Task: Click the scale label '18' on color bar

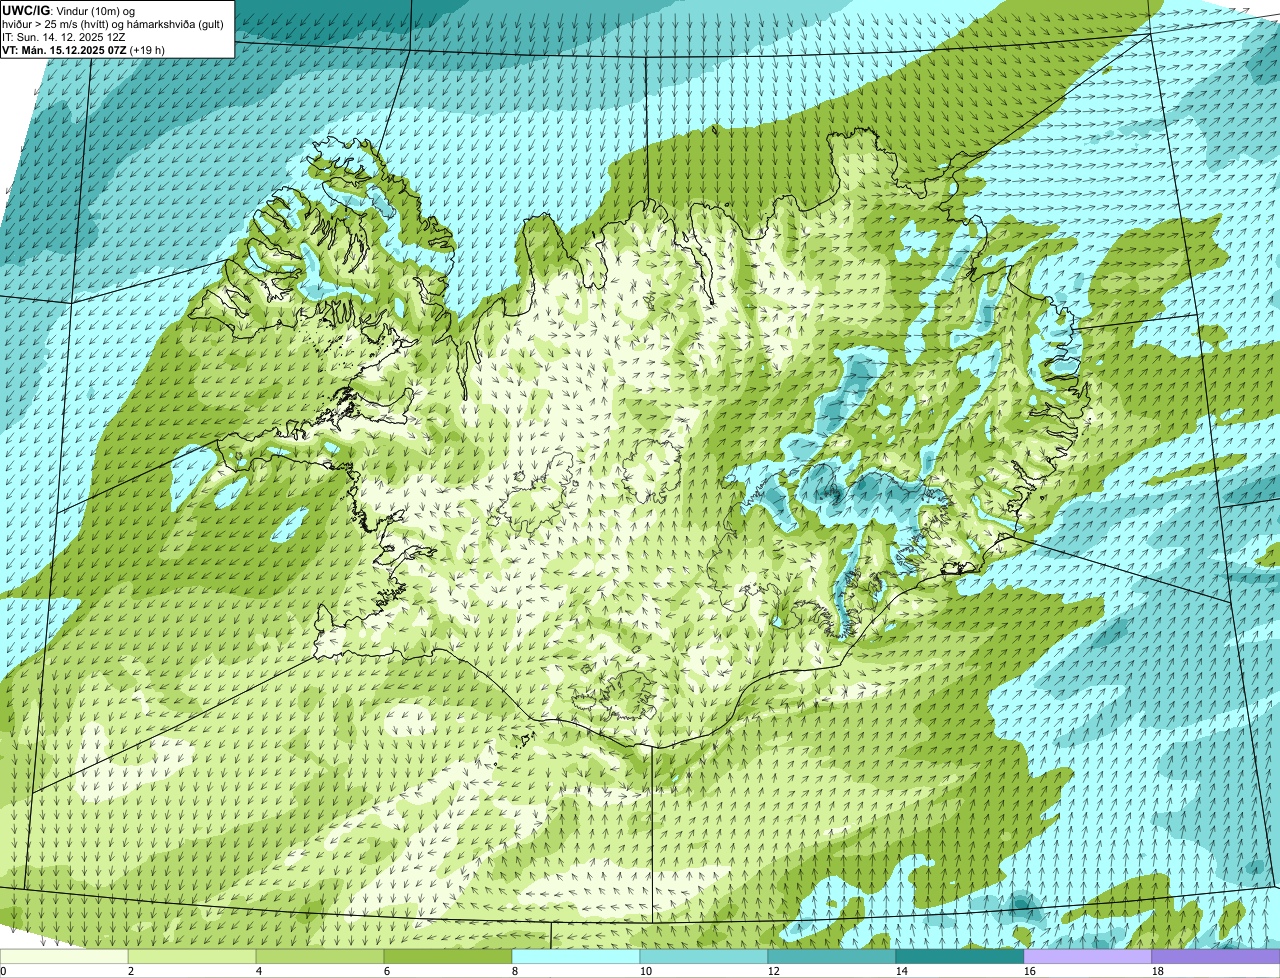Action: pos(1158,971)
